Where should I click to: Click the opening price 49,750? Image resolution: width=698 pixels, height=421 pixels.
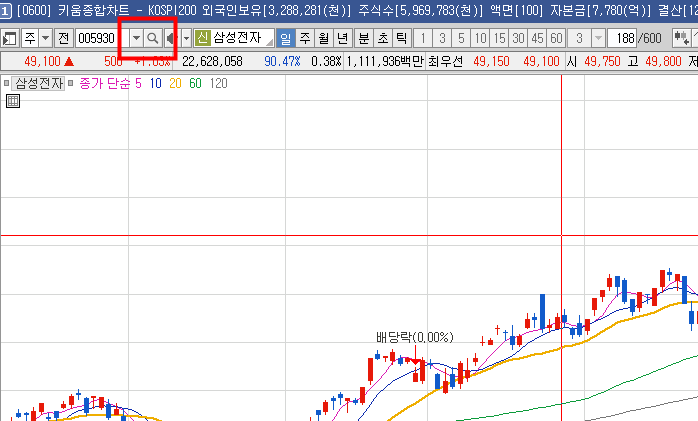(602, 61)
